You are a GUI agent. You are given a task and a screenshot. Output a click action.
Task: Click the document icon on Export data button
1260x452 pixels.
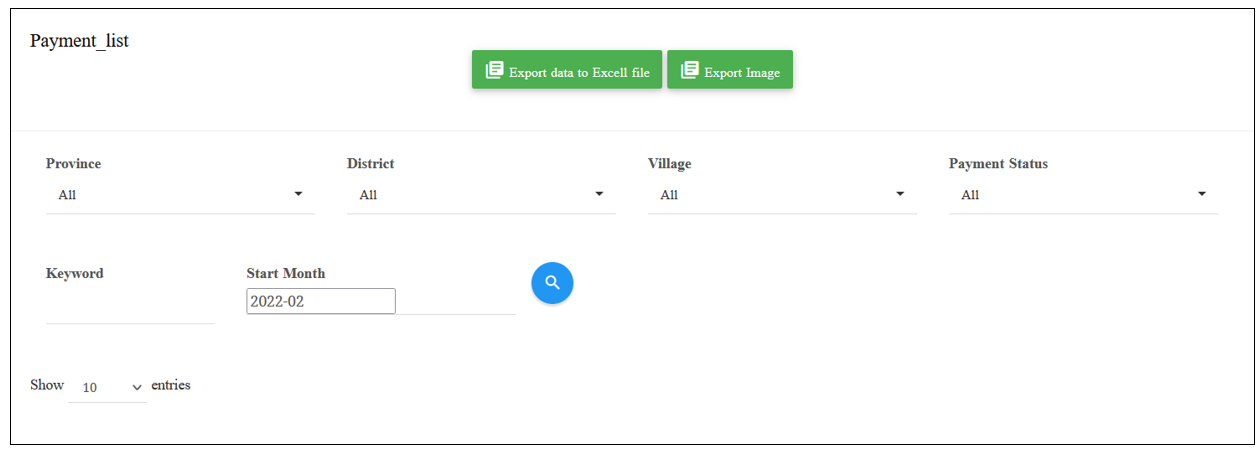(x=494, y=70)
